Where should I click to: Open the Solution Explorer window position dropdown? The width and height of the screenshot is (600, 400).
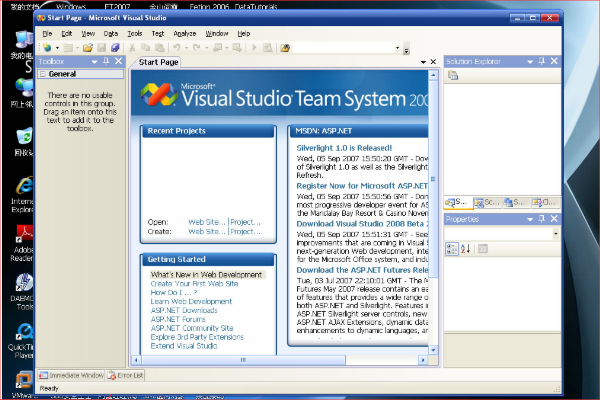tap(530, 62)
